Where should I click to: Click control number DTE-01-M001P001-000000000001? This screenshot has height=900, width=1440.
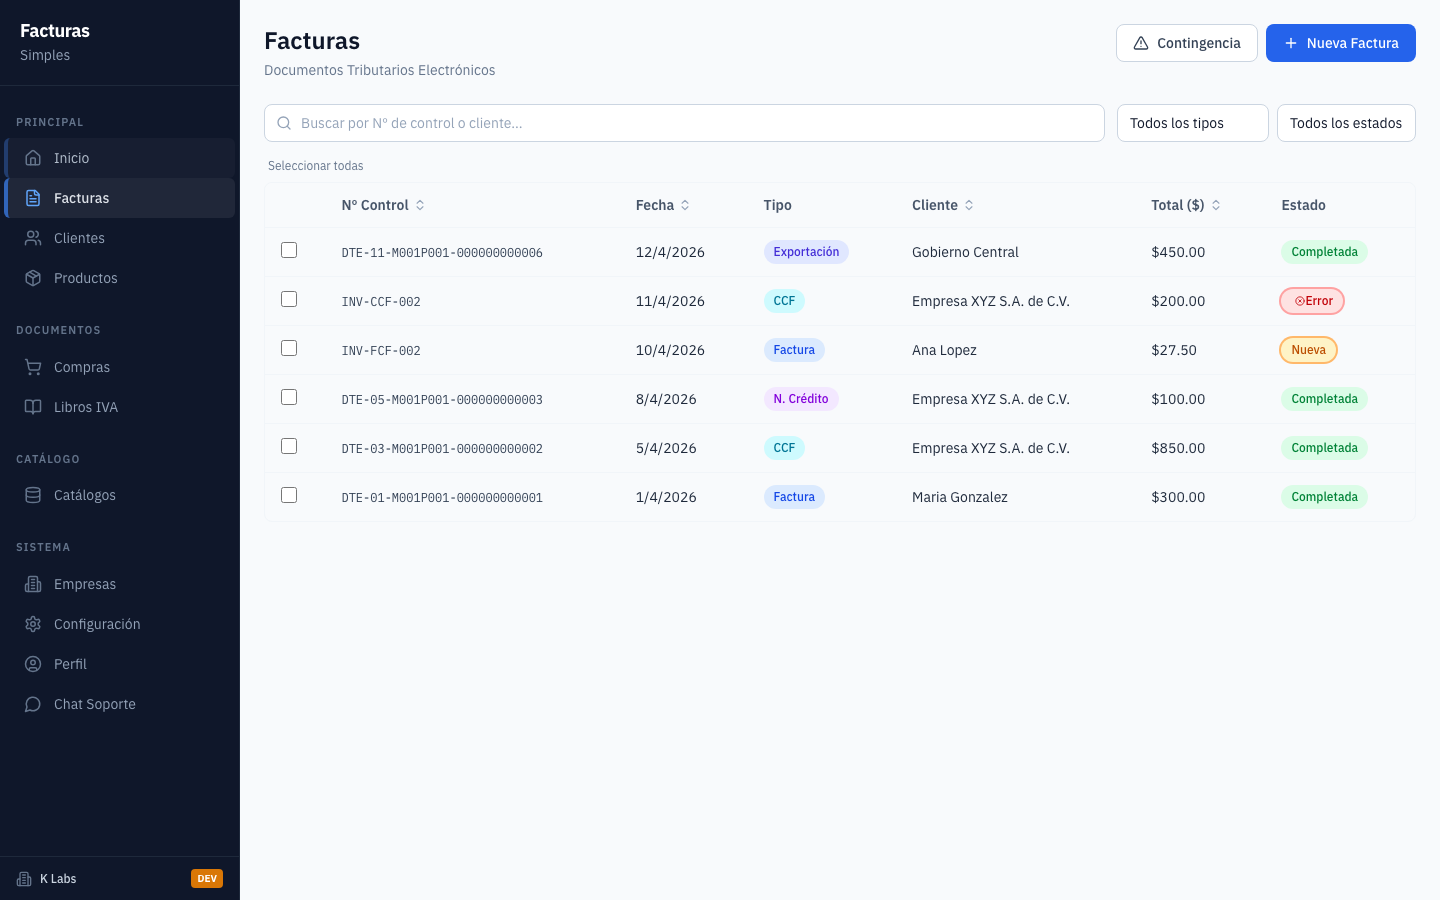[442, 498]
